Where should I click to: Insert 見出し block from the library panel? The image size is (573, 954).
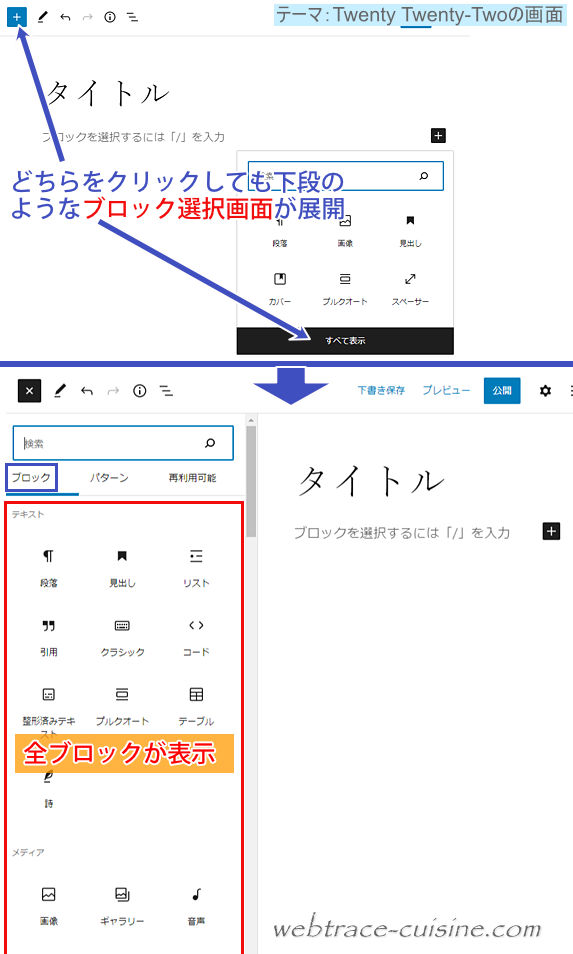tap(122, 567)
